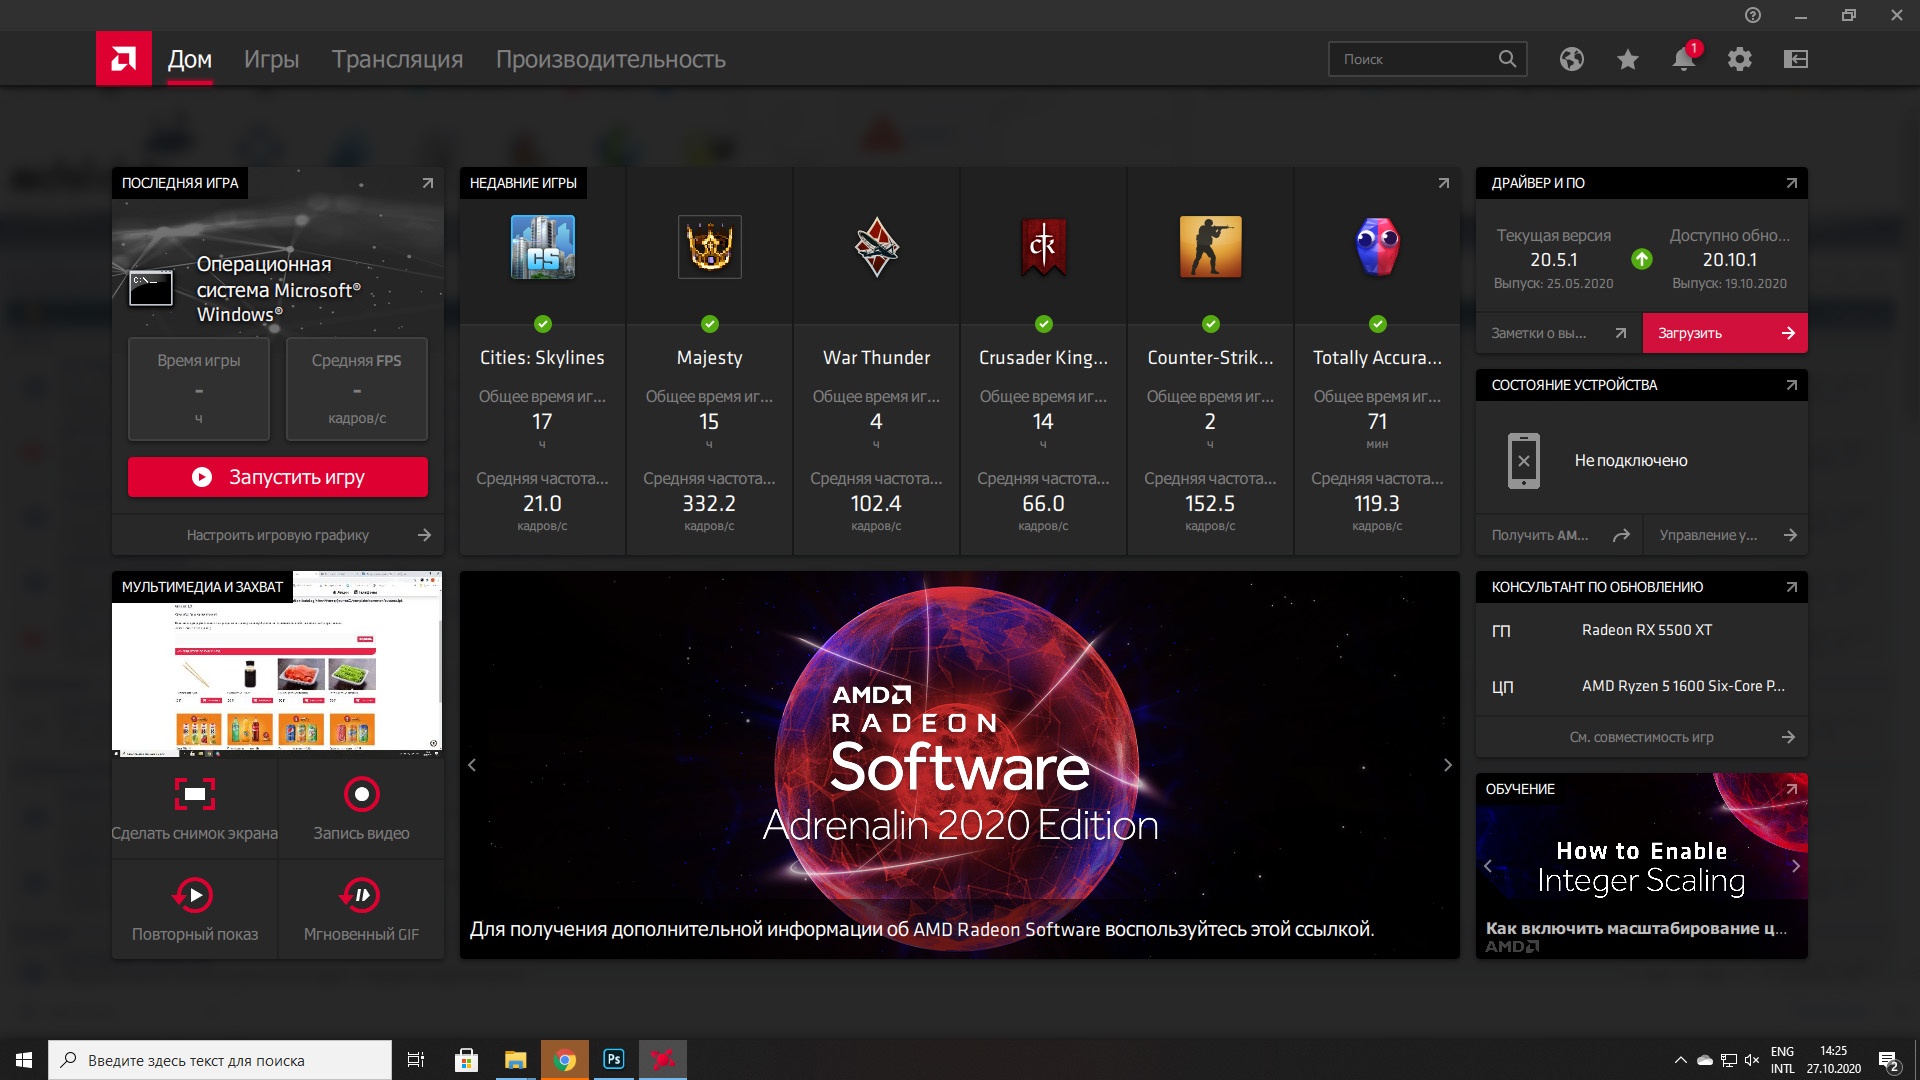Viewport: 1920px width, 1080px height.
Task: Expand the Device Status panel
Action: click(1791, 385)
